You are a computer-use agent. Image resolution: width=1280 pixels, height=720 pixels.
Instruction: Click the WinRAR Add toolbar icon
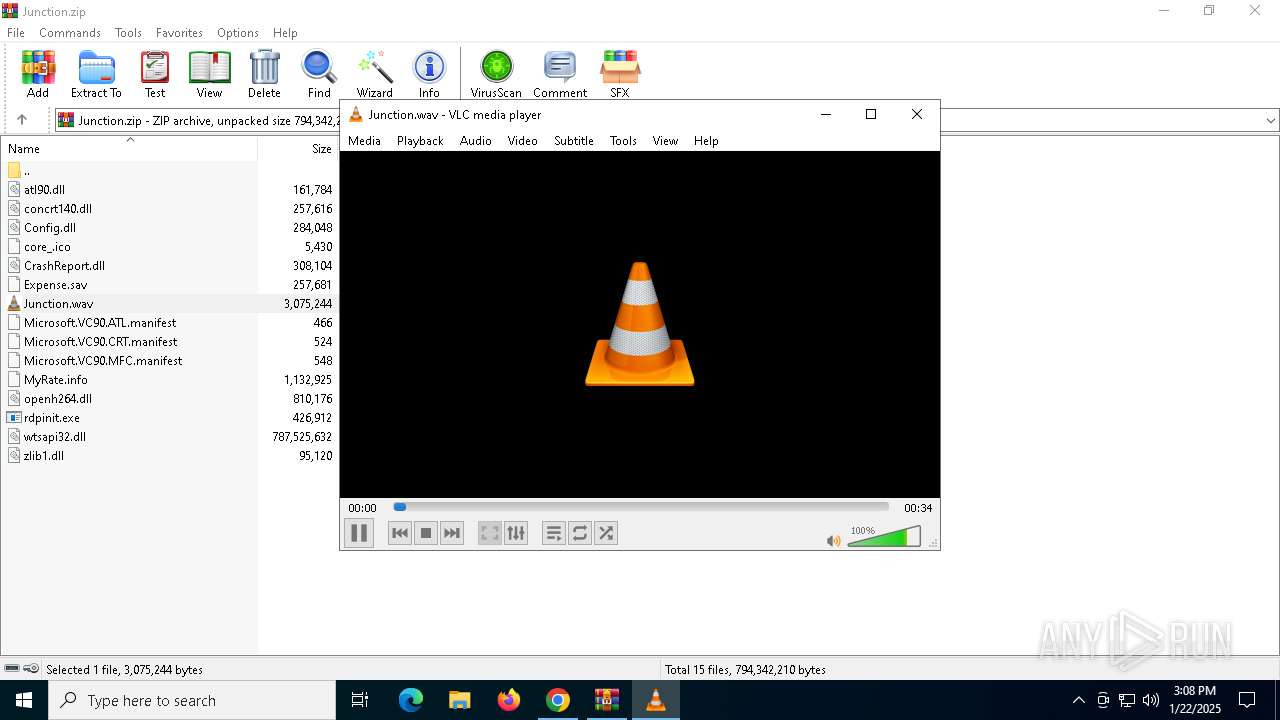tap(38, 75)
